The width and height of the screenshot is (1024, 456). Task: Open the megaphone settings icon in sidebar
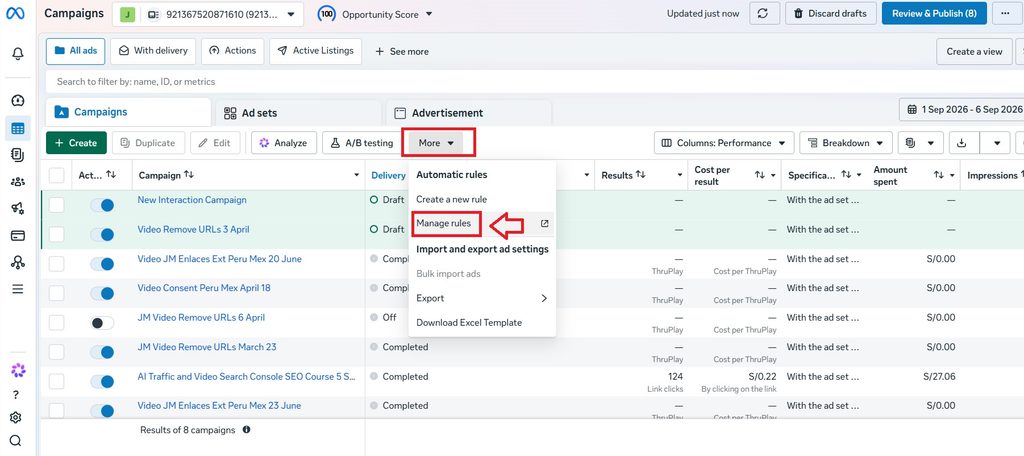(x=18, y=208)
